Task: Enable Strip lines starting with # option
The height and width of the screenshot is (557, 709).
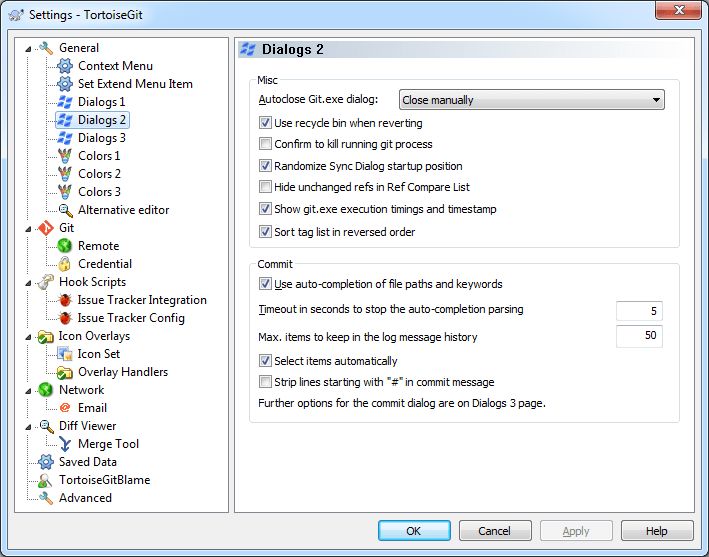Action: click(x=265, y=382)
